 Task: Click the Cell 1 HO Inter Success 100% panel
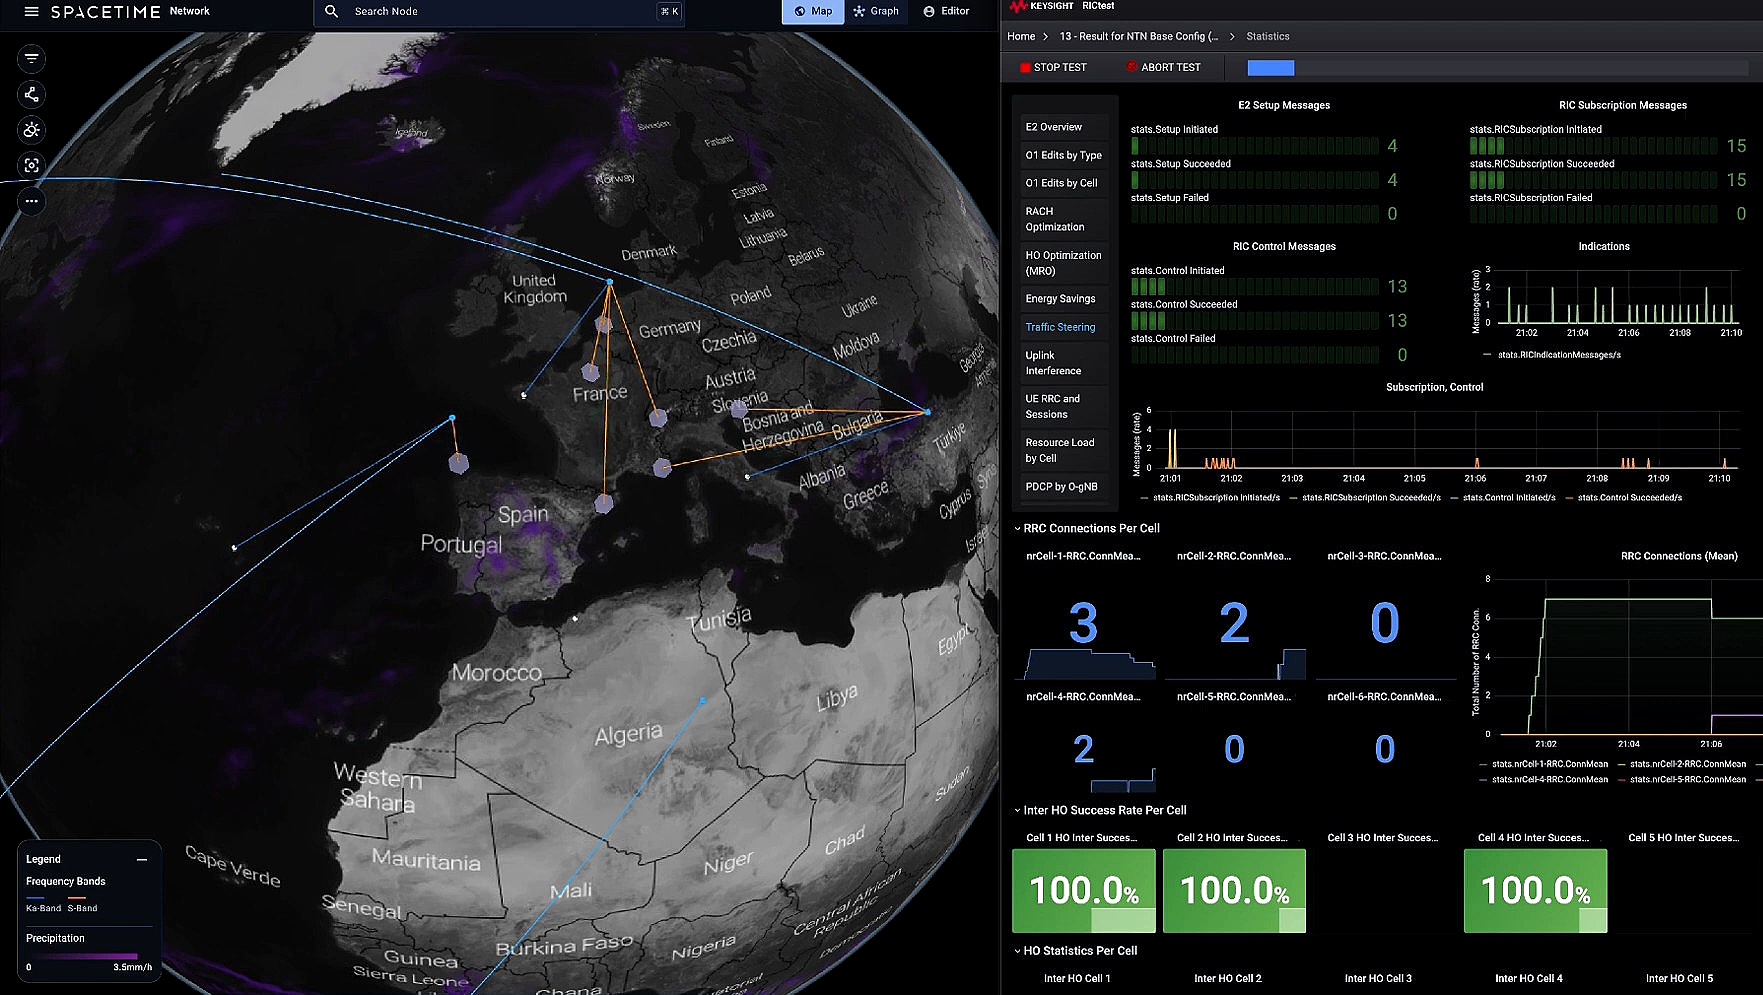pos(1084,891)
